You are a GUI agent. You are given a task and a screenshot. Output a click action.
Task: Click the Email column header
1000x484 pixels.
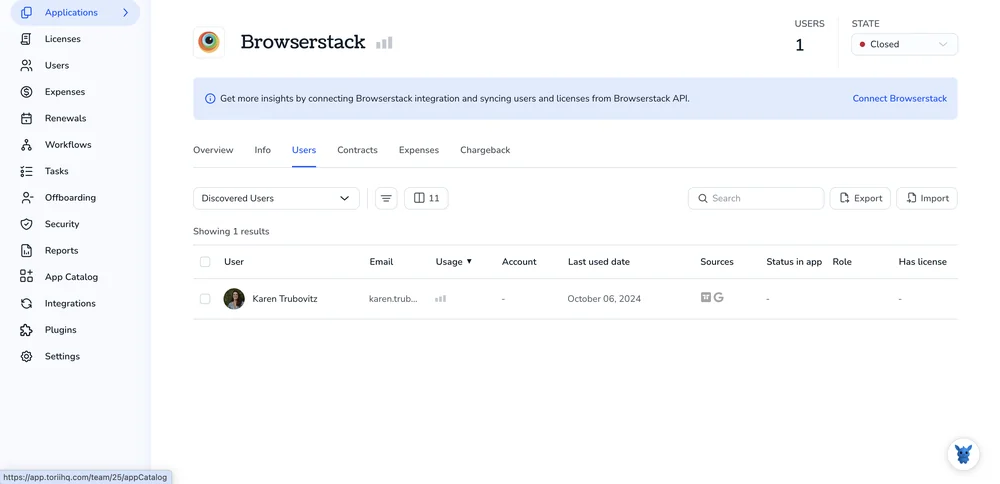coord(381,262)
